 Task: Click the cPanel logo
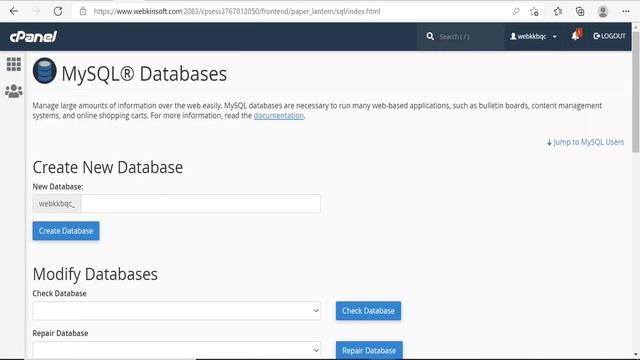tap(33, 37)
